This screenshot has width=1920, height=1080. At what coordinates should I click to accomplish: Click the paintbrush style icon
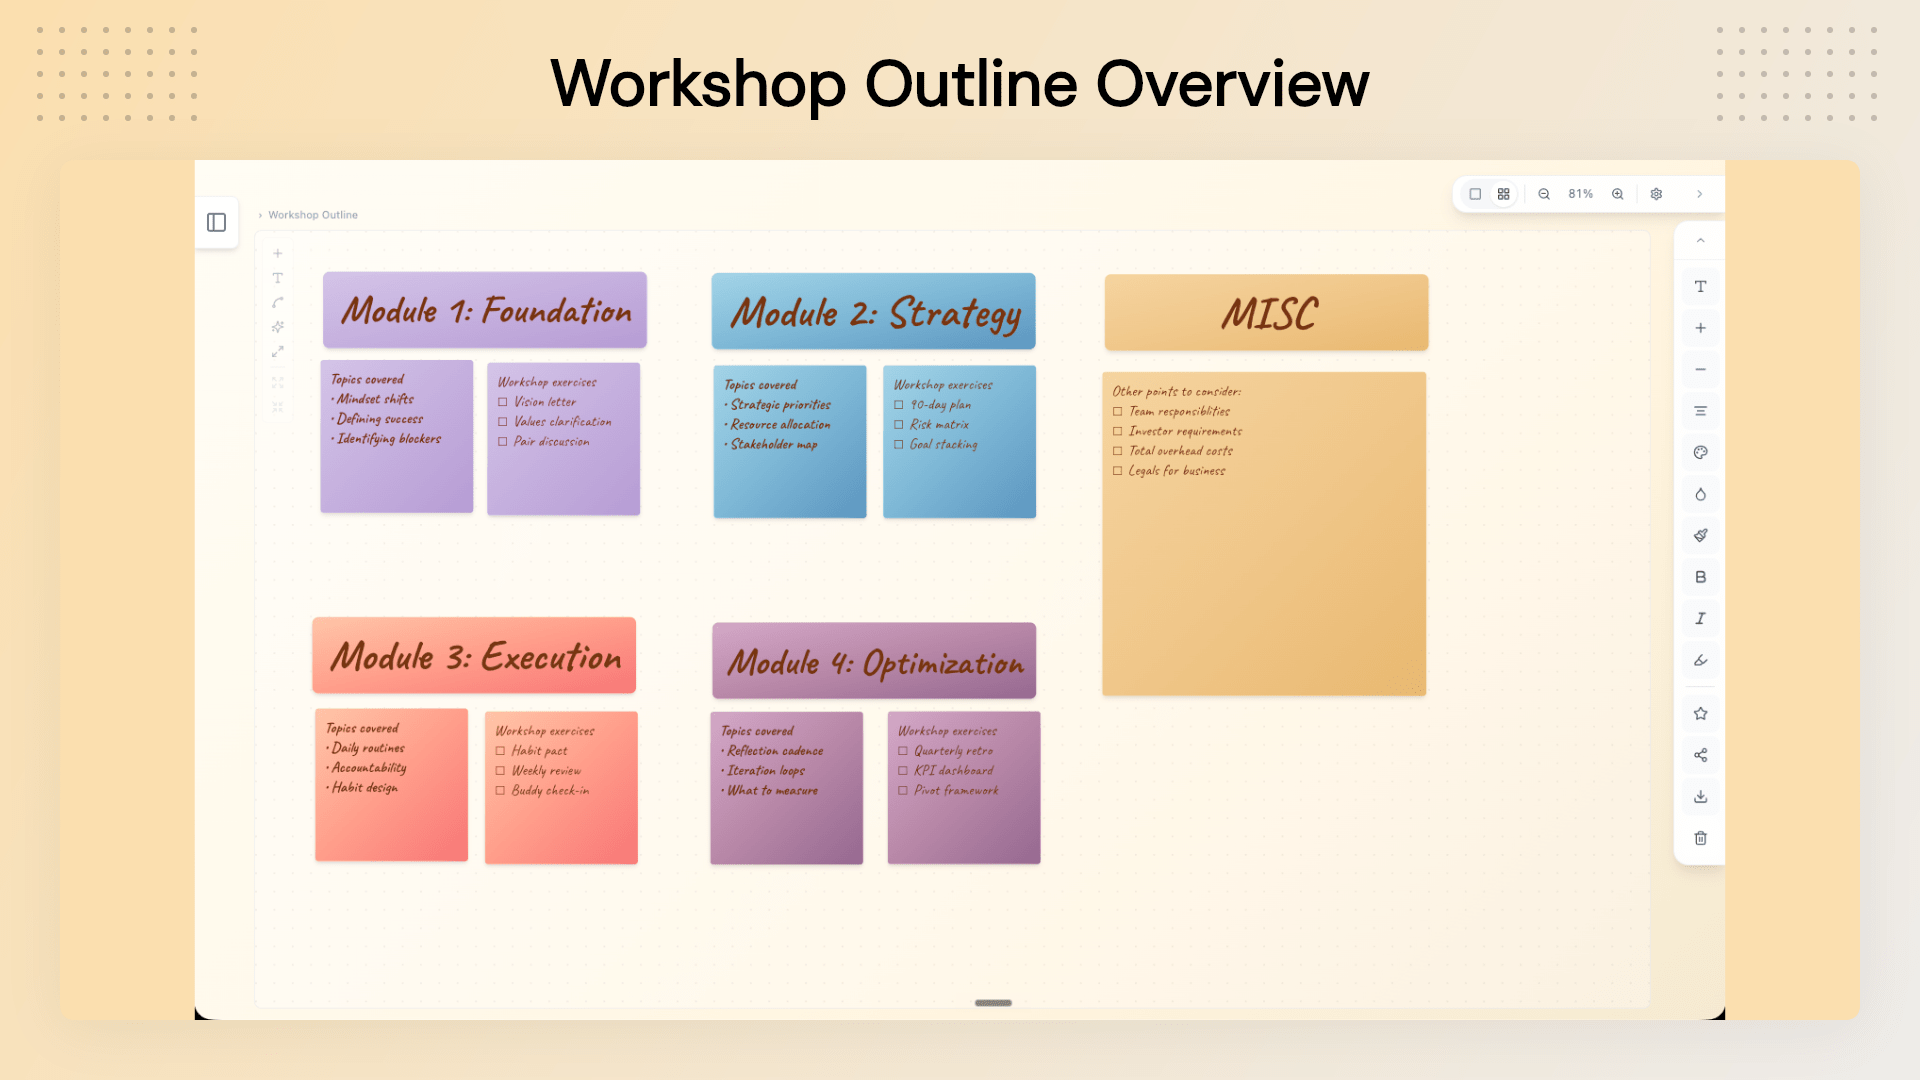(x=1700, y=536)
